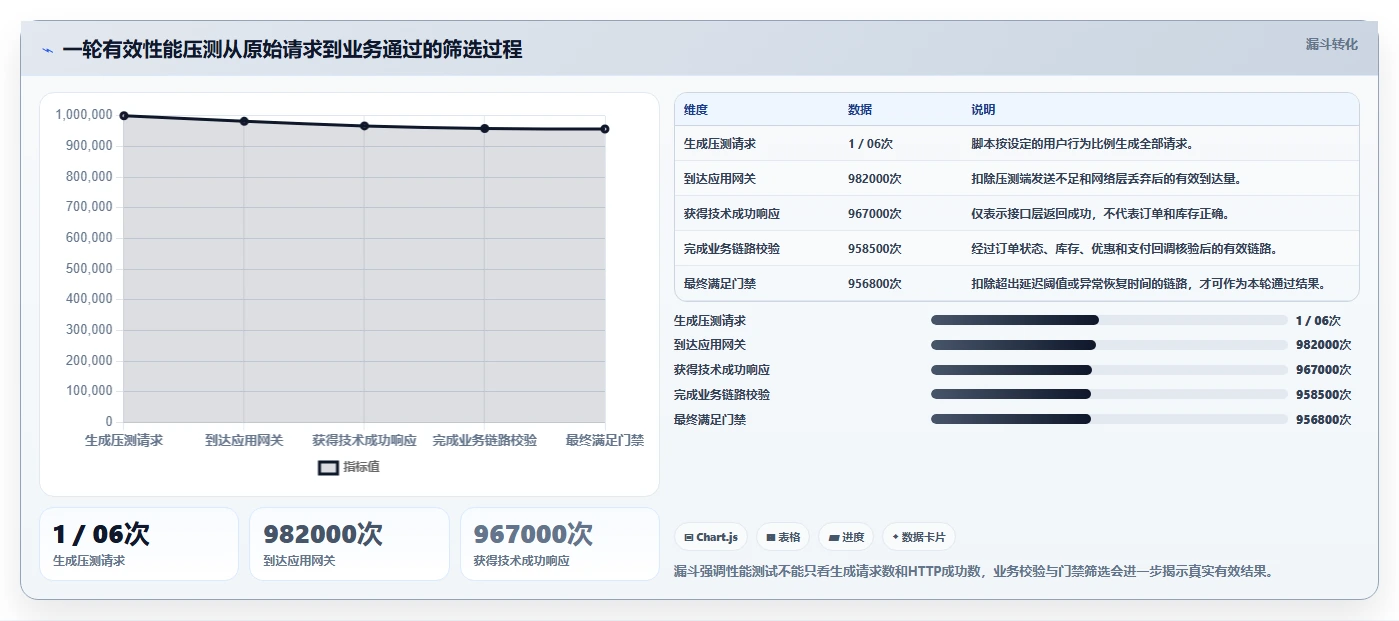The width and height of the screenshot is (1399, 621).
Task: Open the 1 / 06次 data card
Action: click(139, 544)
